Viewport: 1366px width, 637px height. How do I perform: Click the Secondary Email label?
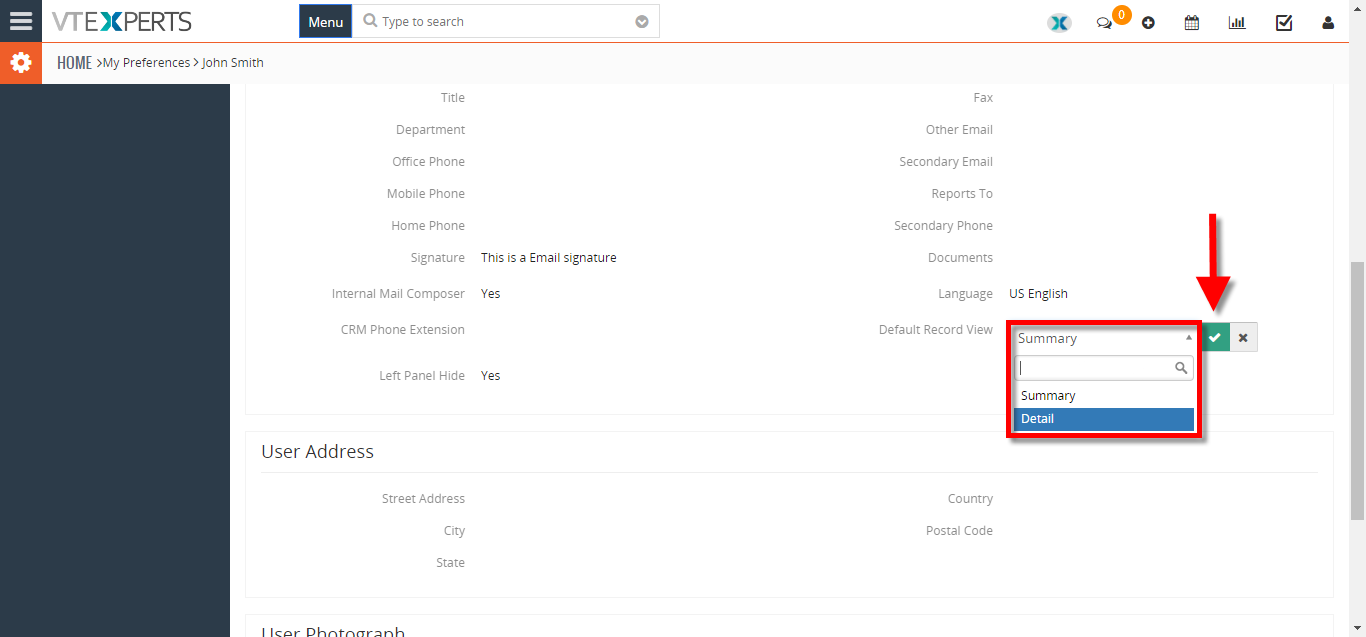pyautogui.click(x=946, y=162)
